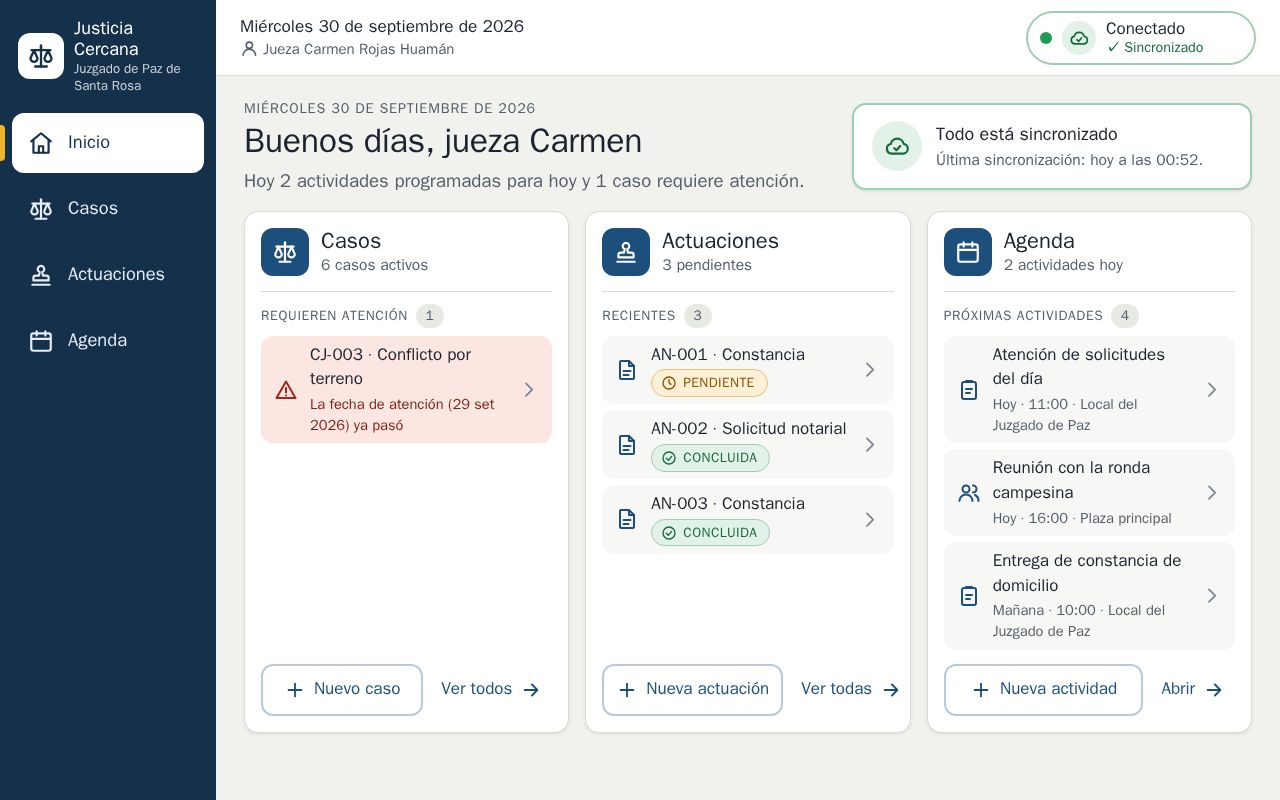Open Actuaciones in the sidebar
The height and width of the screenshot is (800, 1280).
pyautogui.click(x=108, y=275)
